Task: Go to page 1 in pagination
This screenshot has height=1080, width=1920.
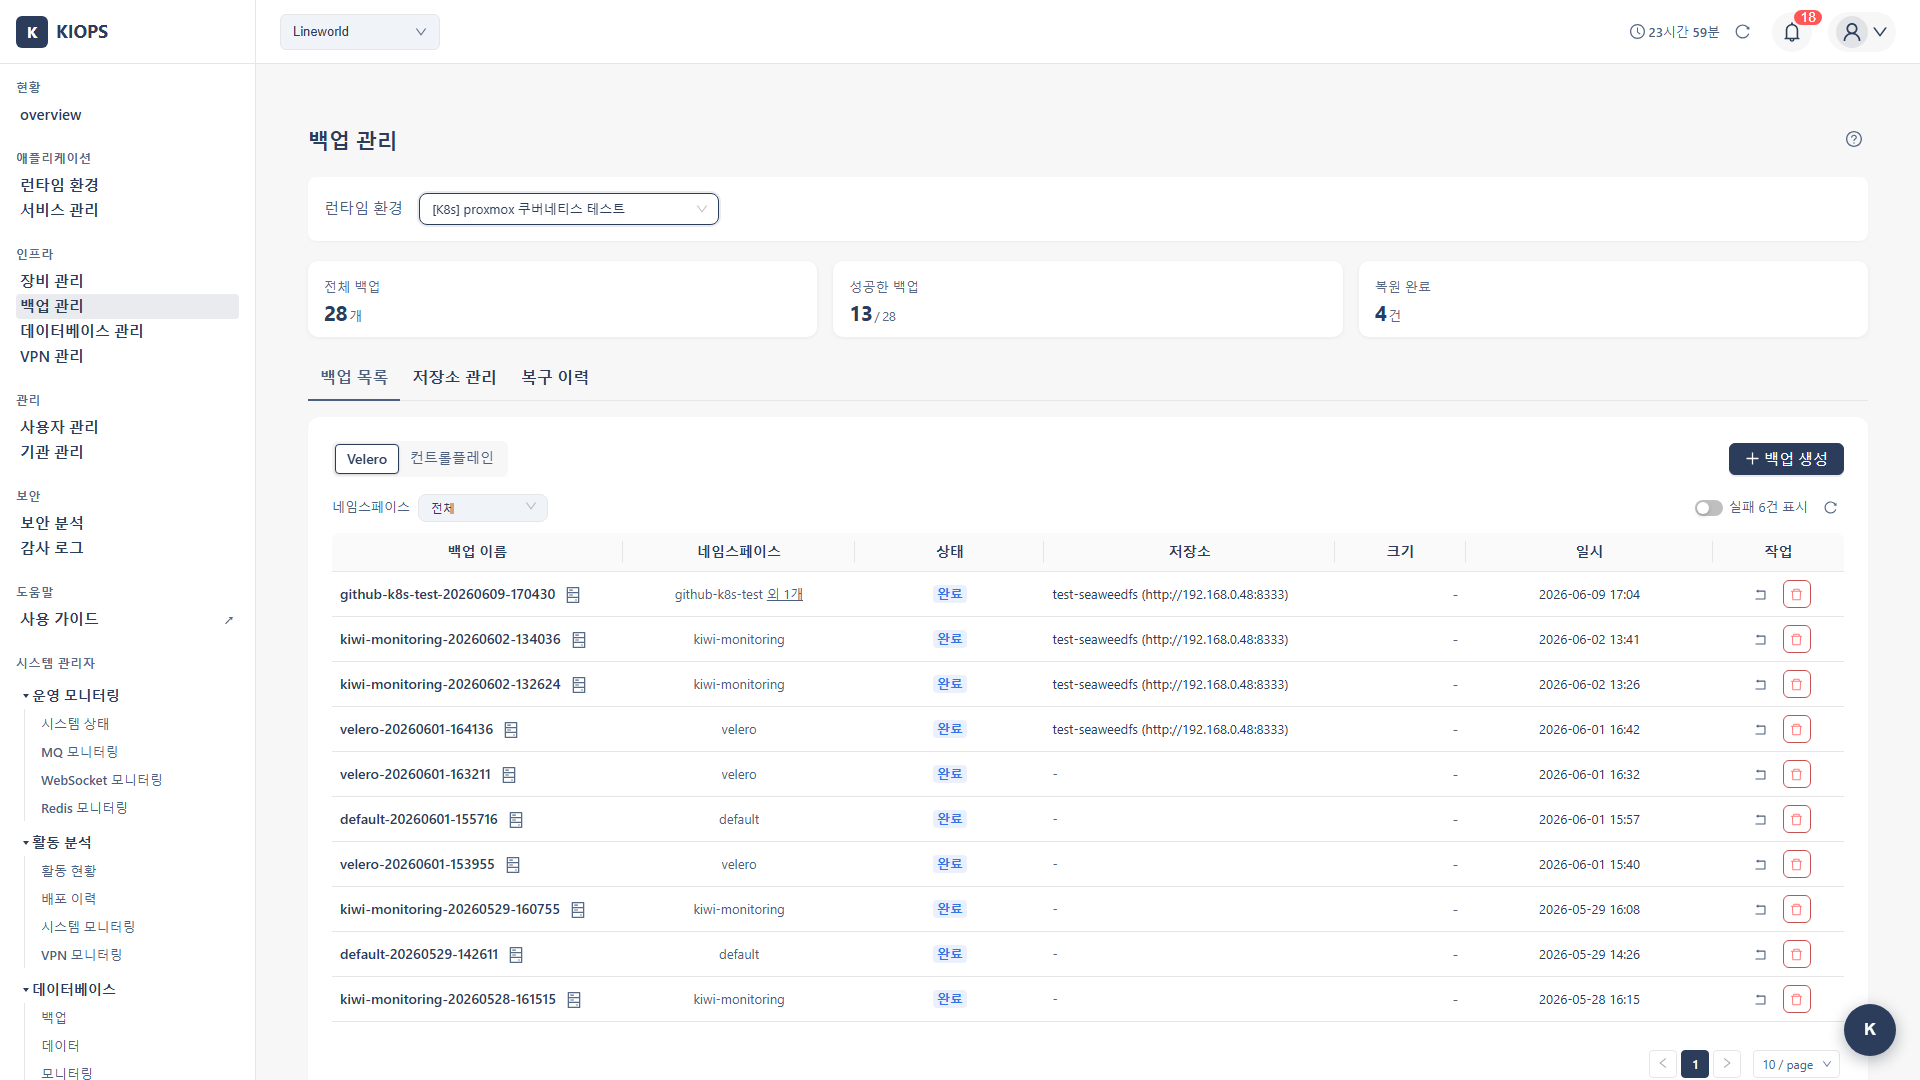Action: [x=1695, y=1064]
